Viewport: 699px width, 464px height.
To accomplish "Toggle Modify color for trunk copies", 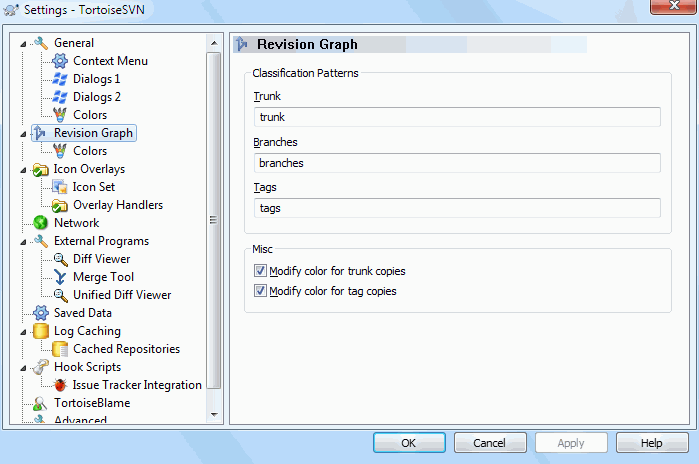I will [x=260, y=271].
